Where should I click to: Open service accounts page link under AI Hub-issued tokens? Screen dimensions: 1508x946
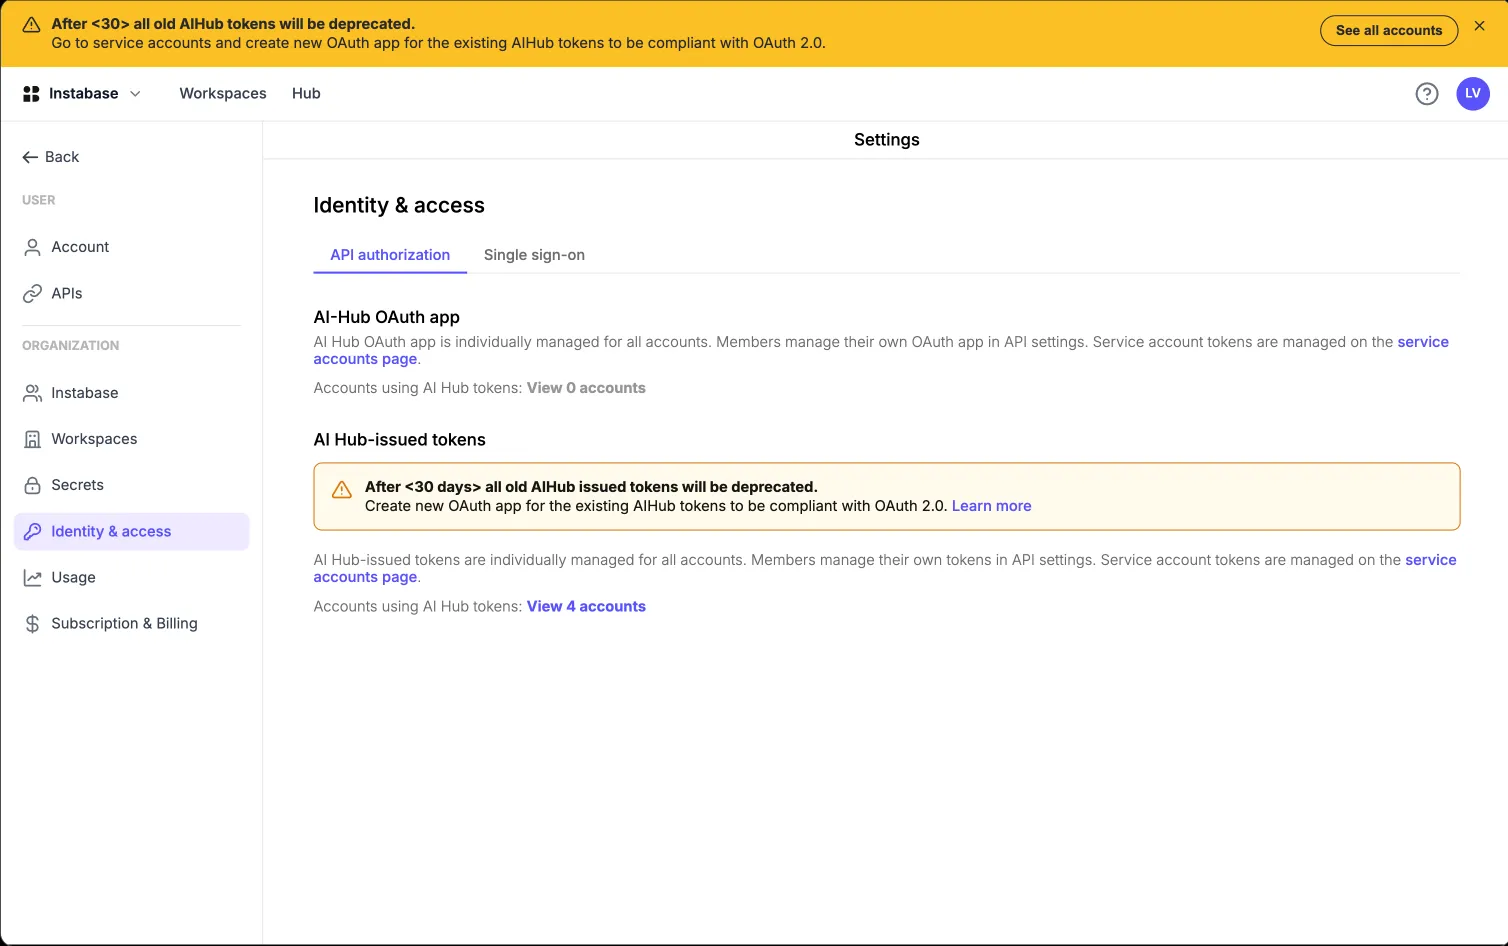[1431, 560]
